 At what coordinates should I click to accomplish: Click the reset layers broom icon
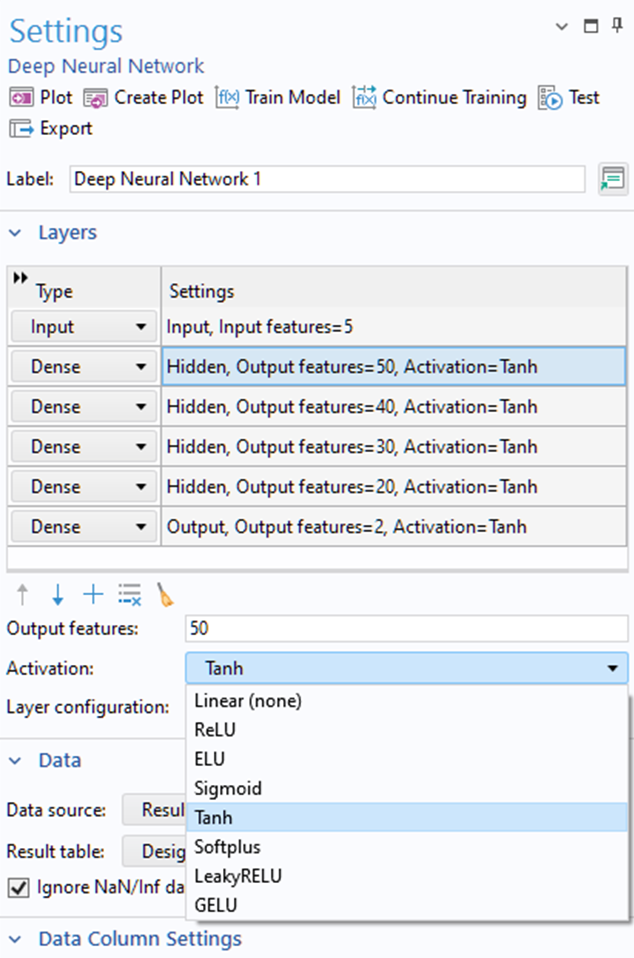(165, 594)
